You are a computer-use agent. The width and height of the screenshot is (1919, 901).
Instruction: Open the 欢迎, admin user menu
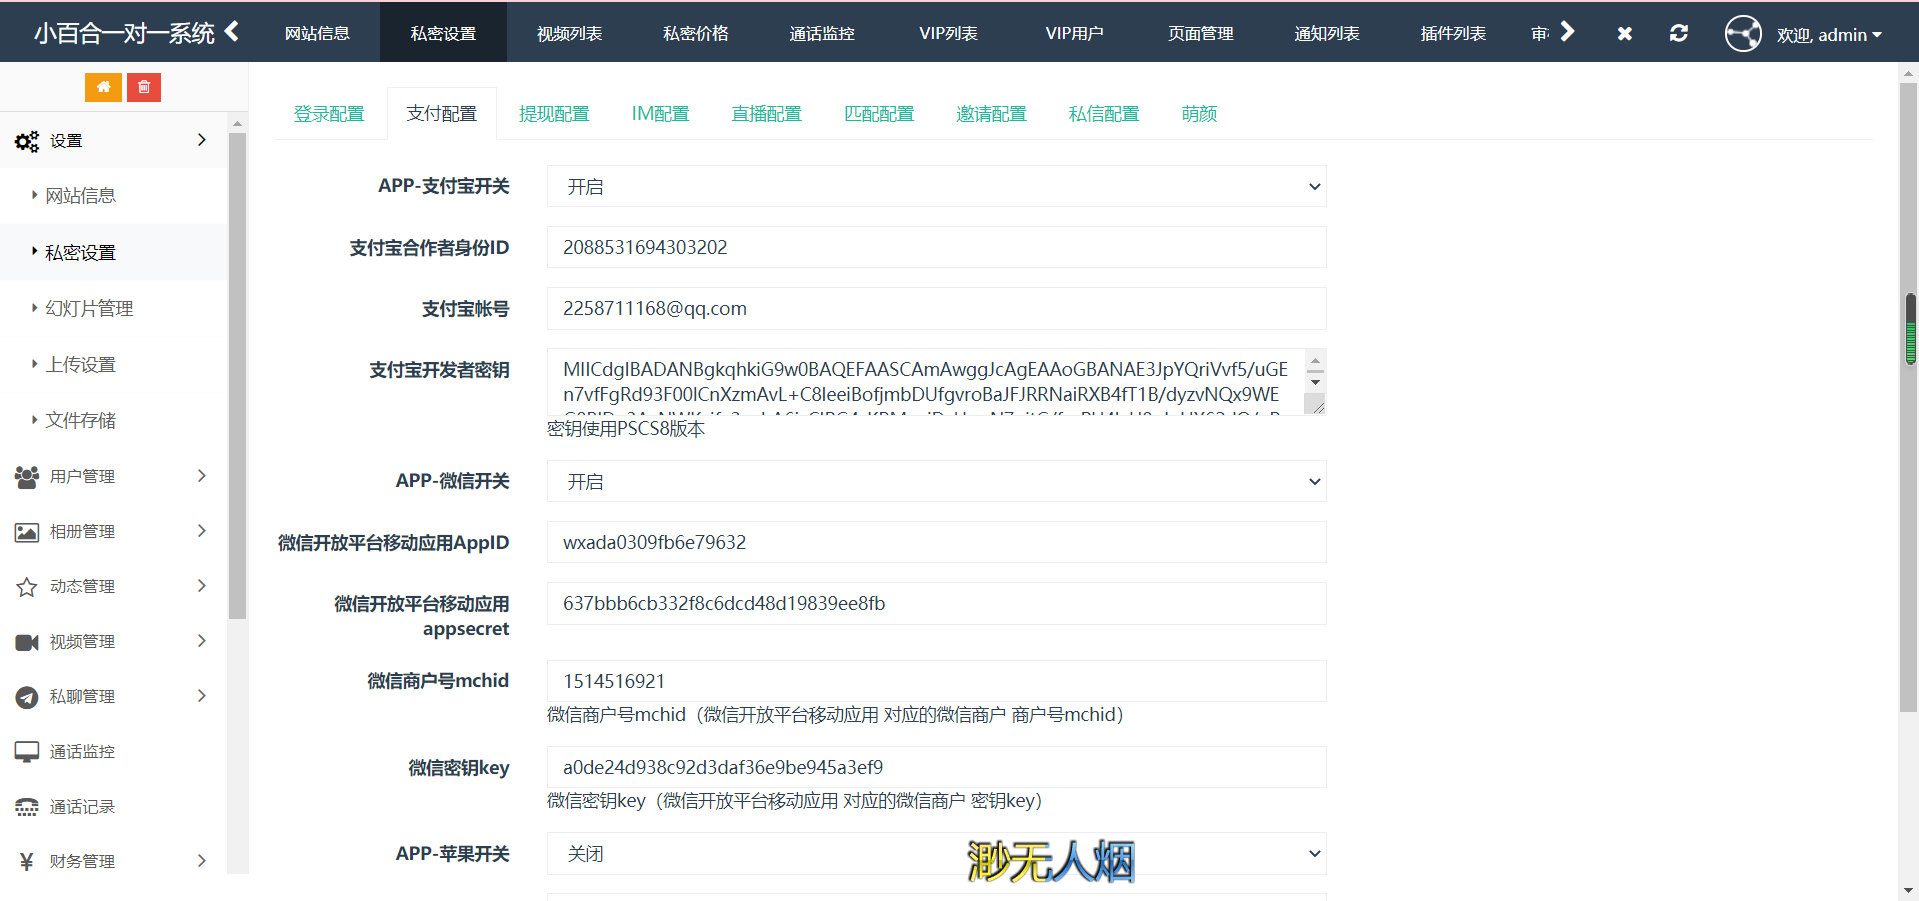1828,35
